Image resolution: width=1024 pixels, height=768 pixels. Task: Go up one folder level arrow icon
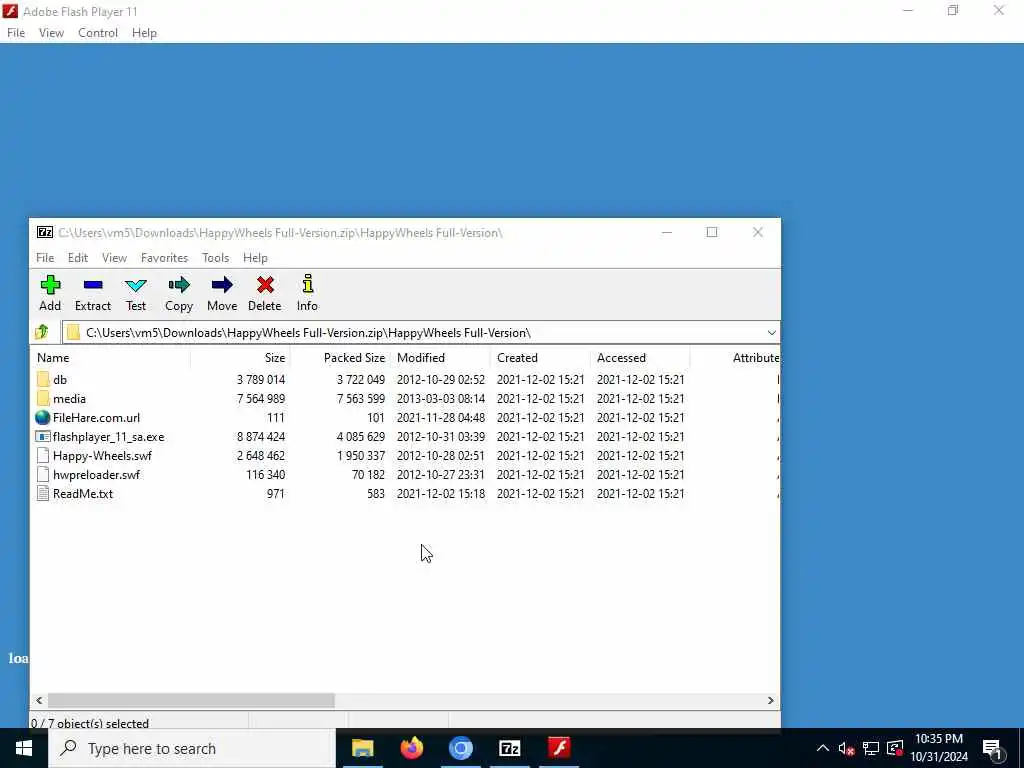42,332
